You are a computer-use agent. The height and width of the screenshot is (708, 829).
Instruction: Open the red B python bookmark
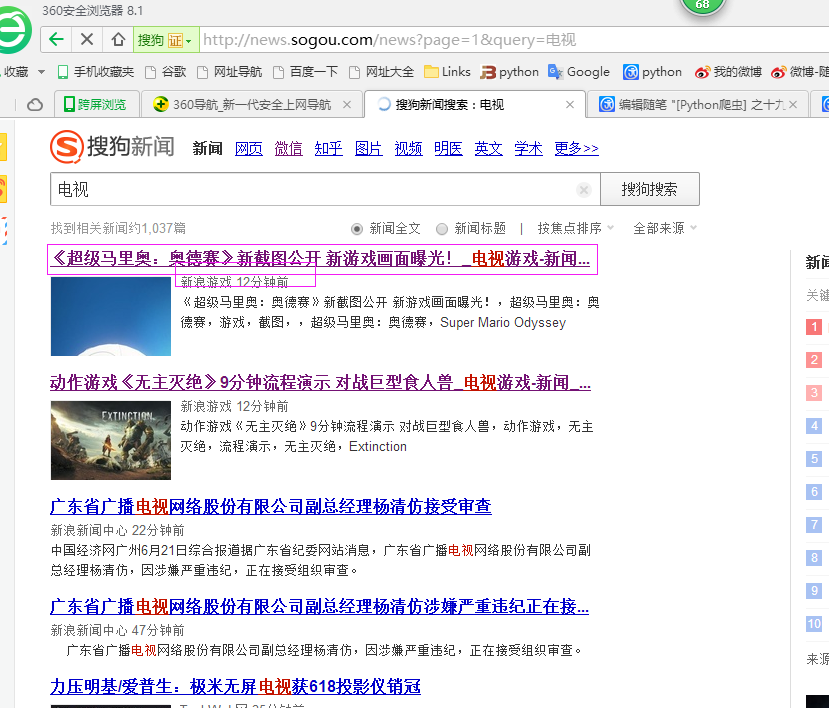coord(510,72)
